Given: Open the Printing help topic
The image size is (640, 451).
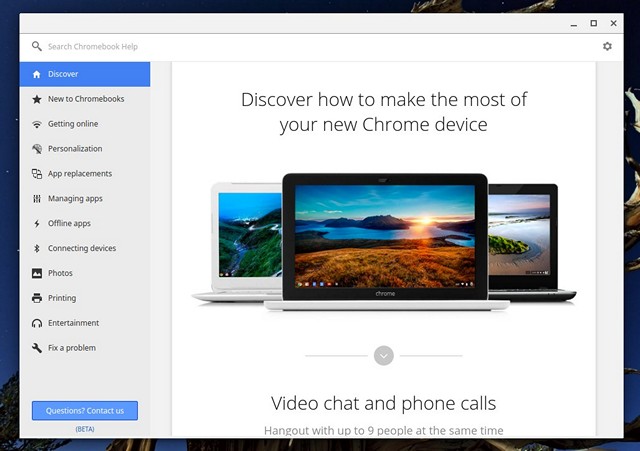Looking at the screenshot, I should 84,298.
